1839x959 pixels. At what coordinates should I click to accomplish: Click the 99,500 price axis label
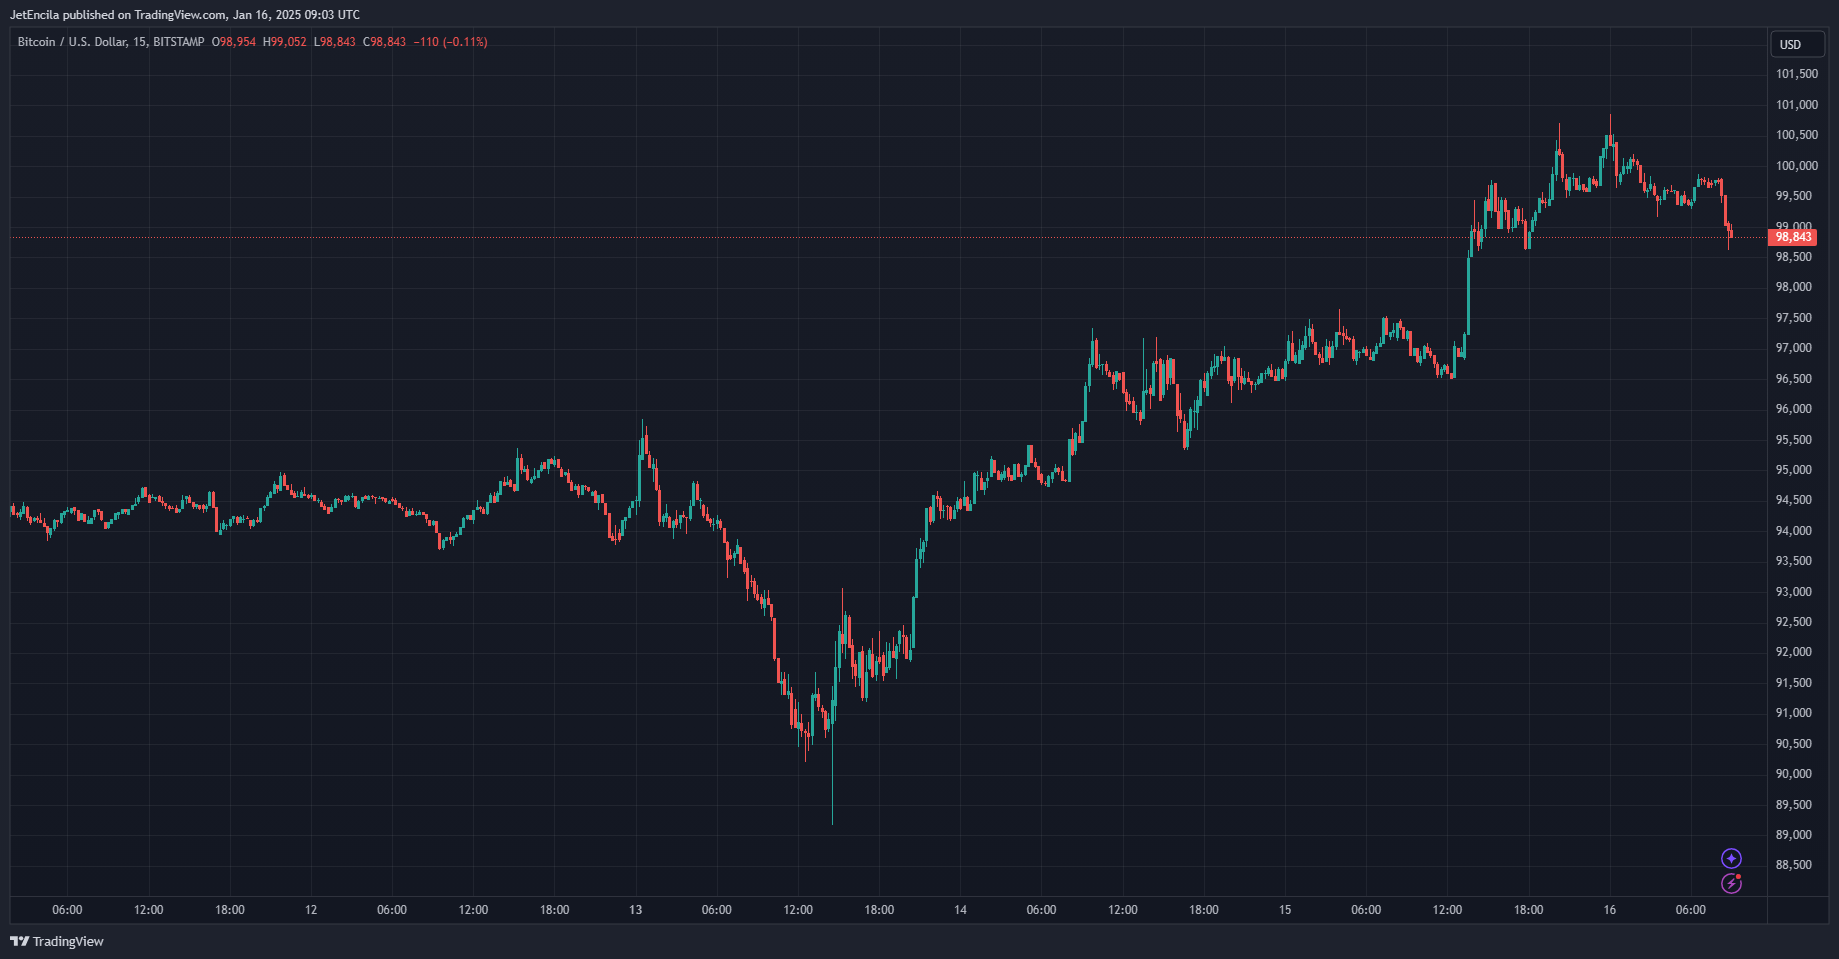[x=1794, y=196]
